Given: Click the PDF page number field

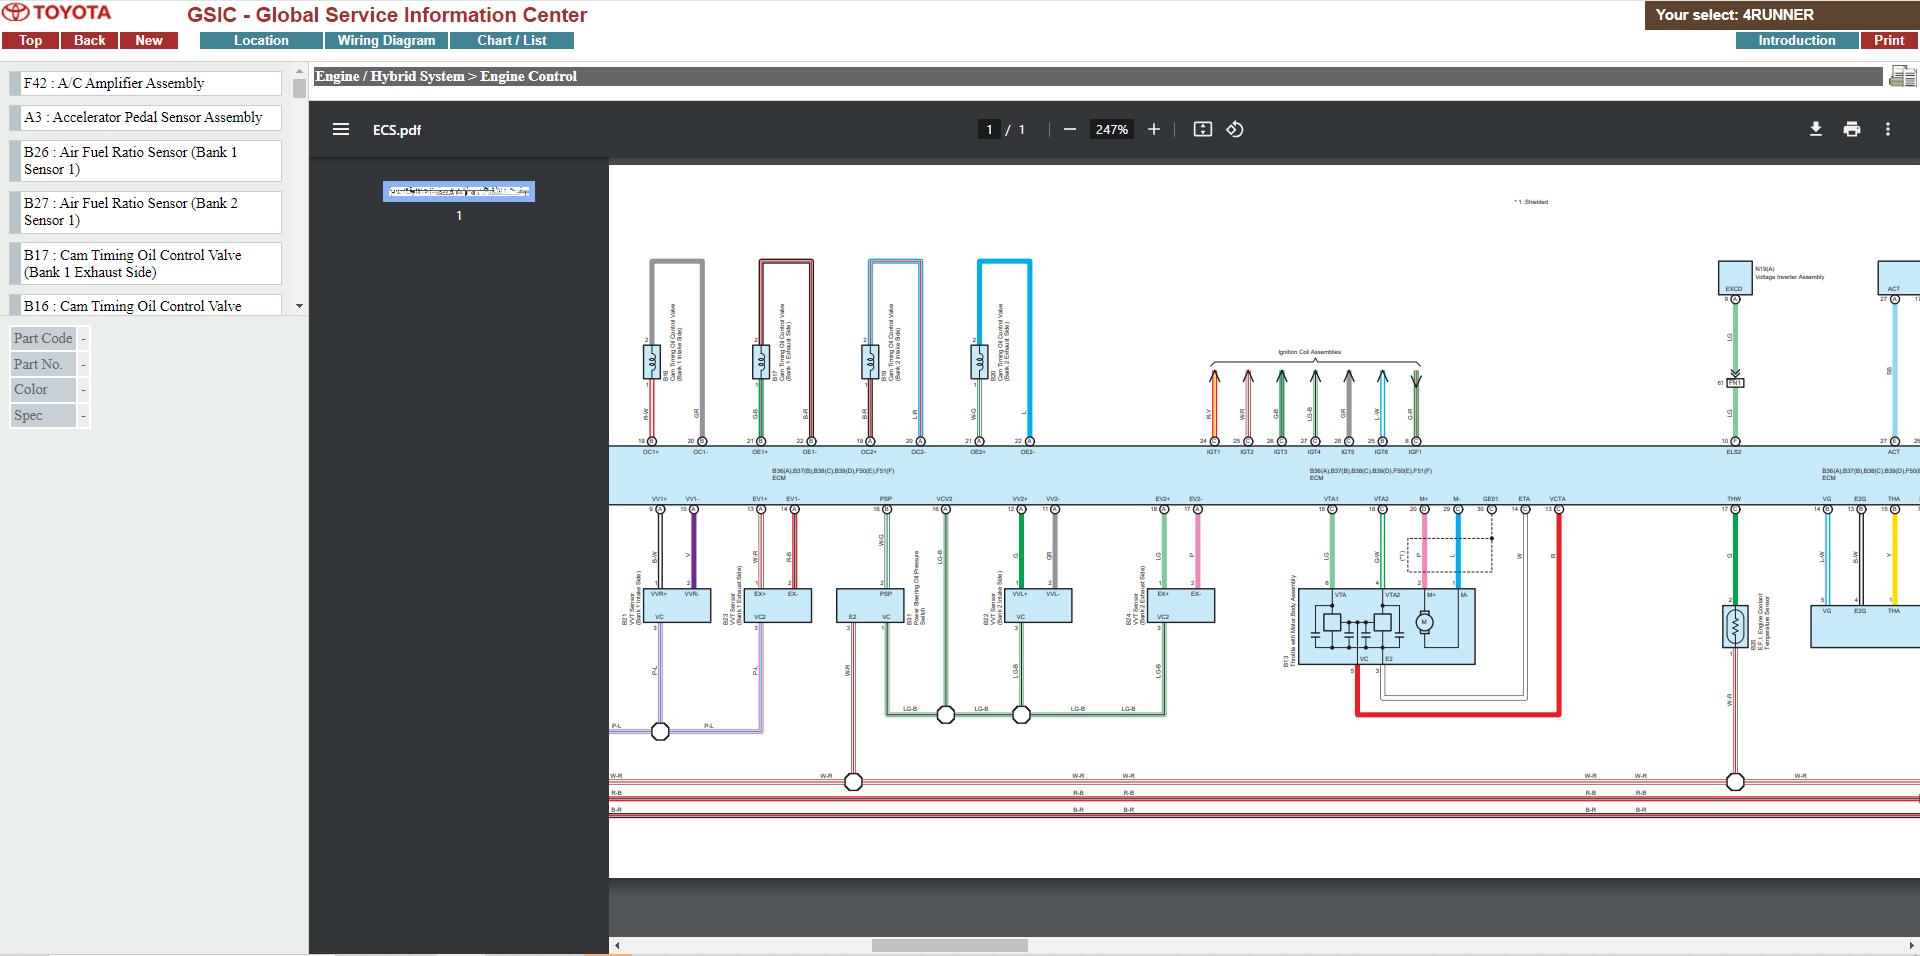Looking at the screenshot, I should [989, 129].
